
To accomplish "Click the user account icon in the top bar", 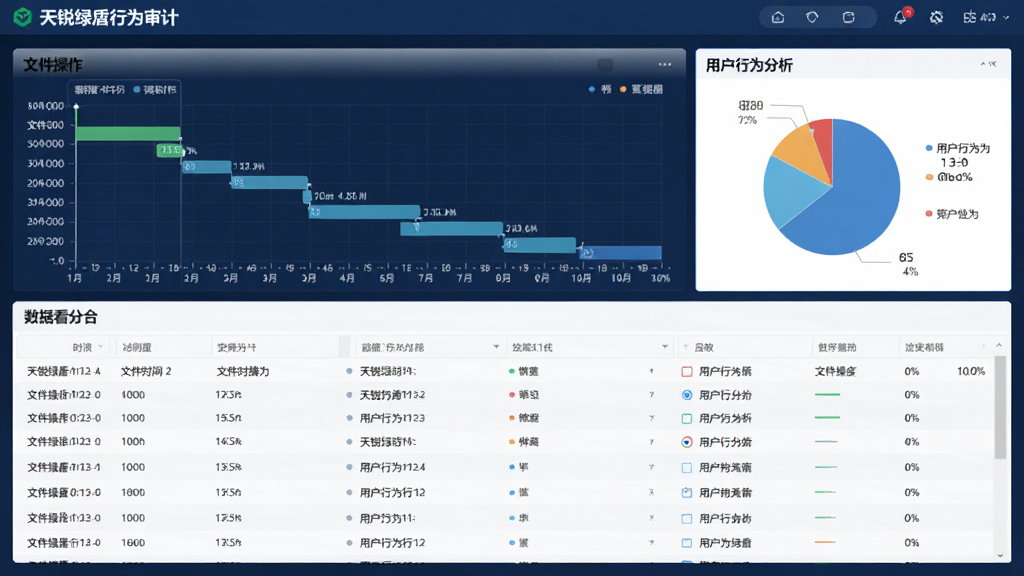I will 970,17.
